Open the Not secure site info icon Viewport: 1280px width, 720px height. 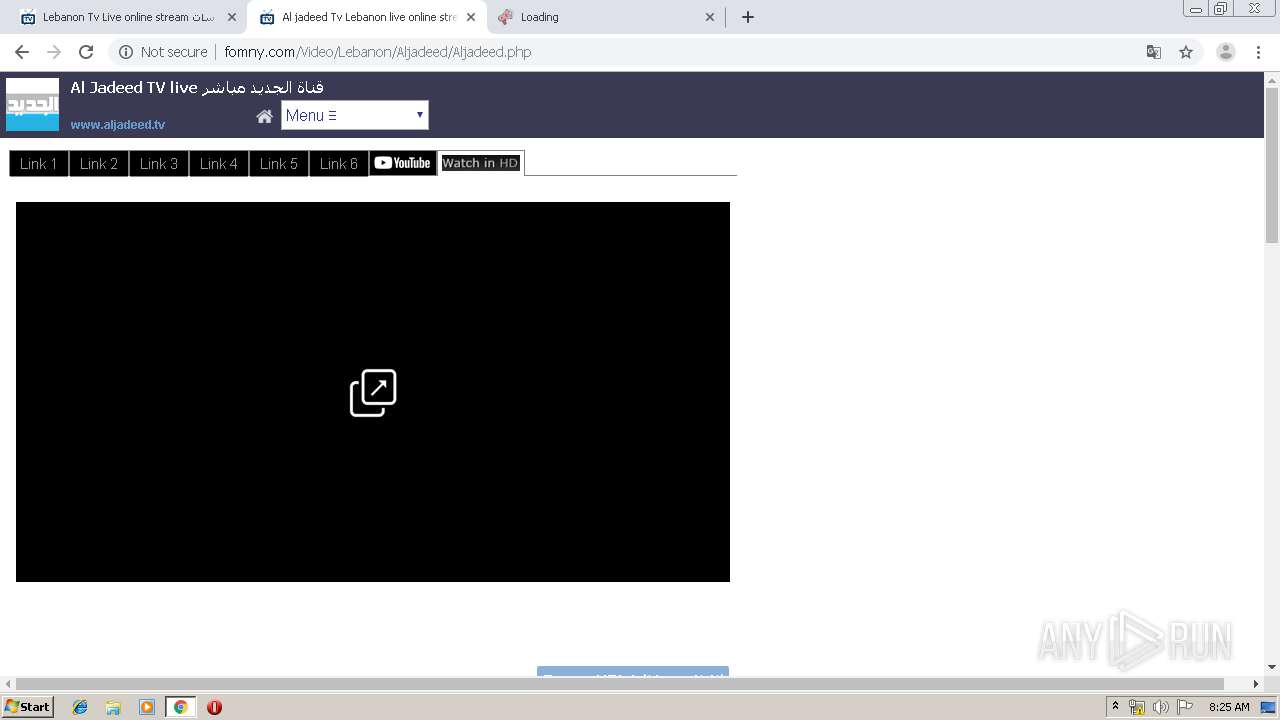[126, 52]
